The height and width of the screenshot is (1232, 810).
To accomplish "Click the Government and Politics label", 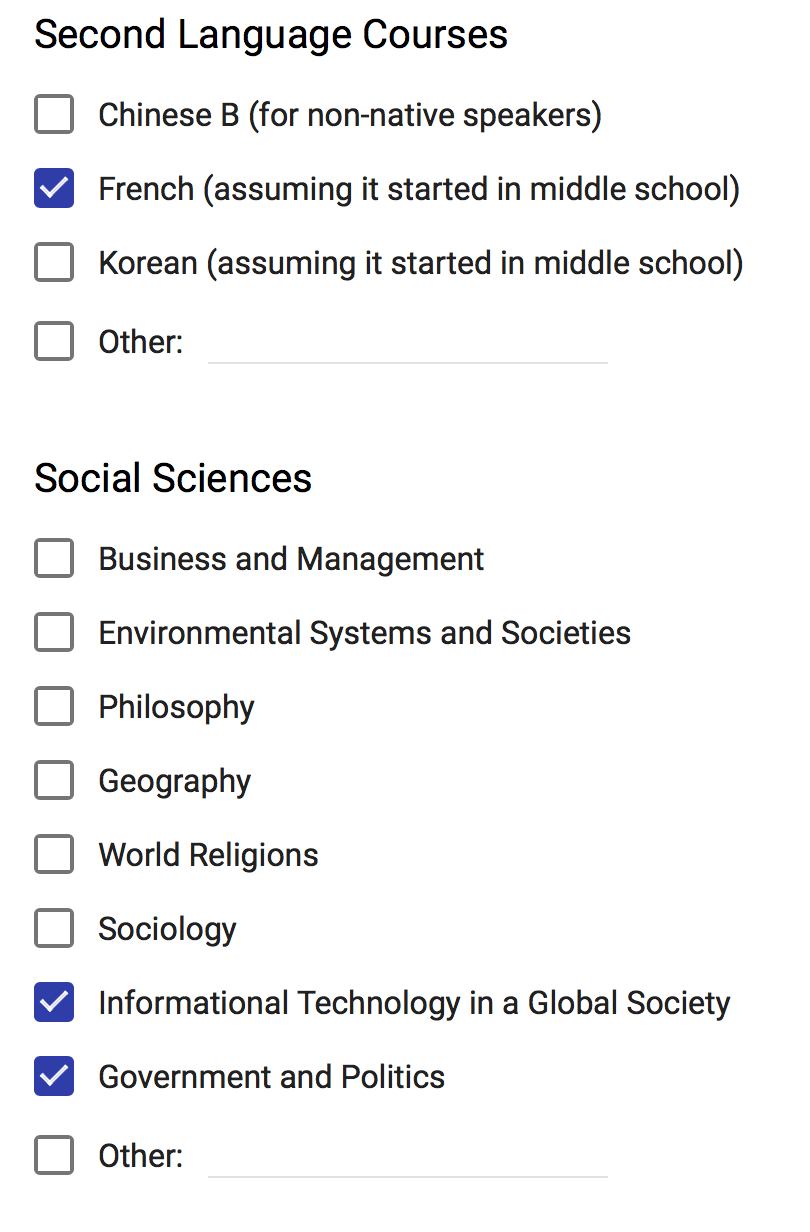I will 271,1076.
